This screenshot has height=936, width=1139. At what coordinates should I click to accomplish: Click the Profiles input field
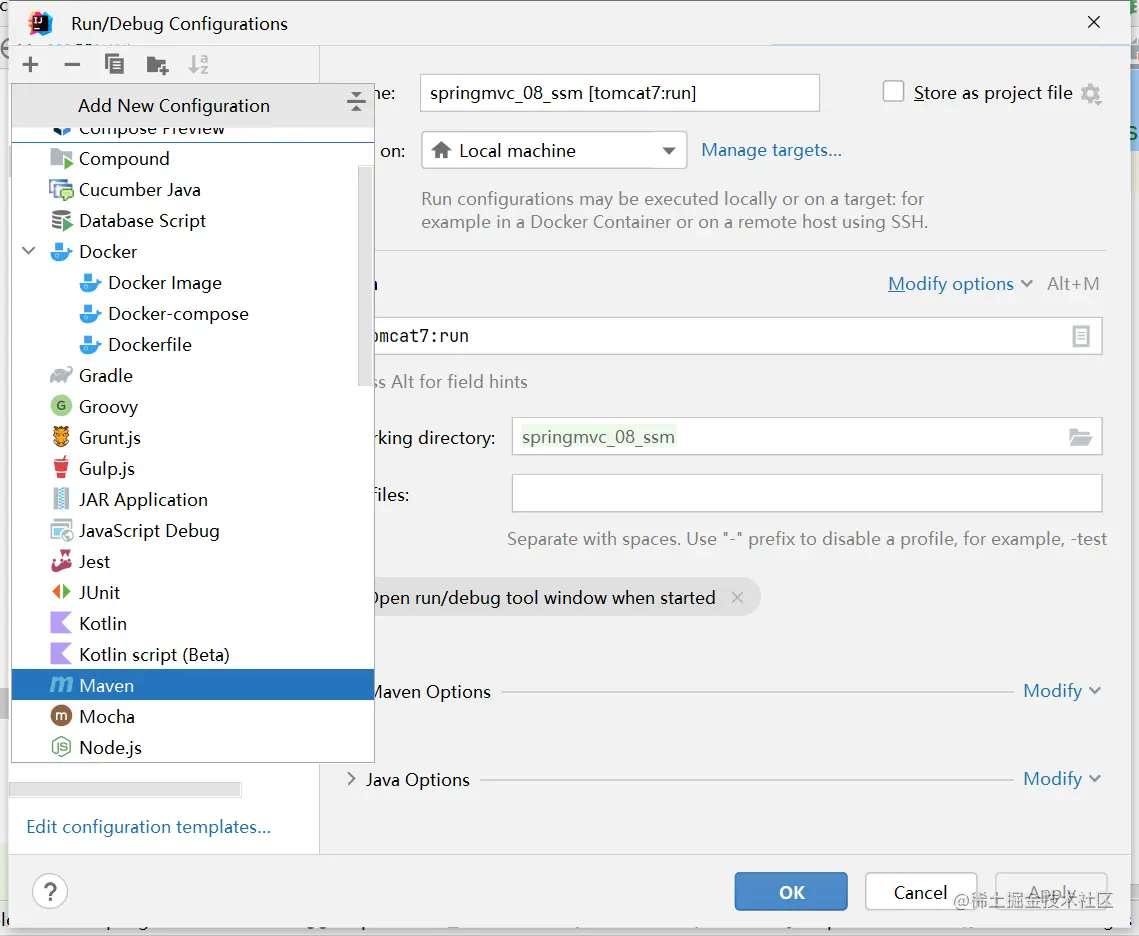click(806, 494)
